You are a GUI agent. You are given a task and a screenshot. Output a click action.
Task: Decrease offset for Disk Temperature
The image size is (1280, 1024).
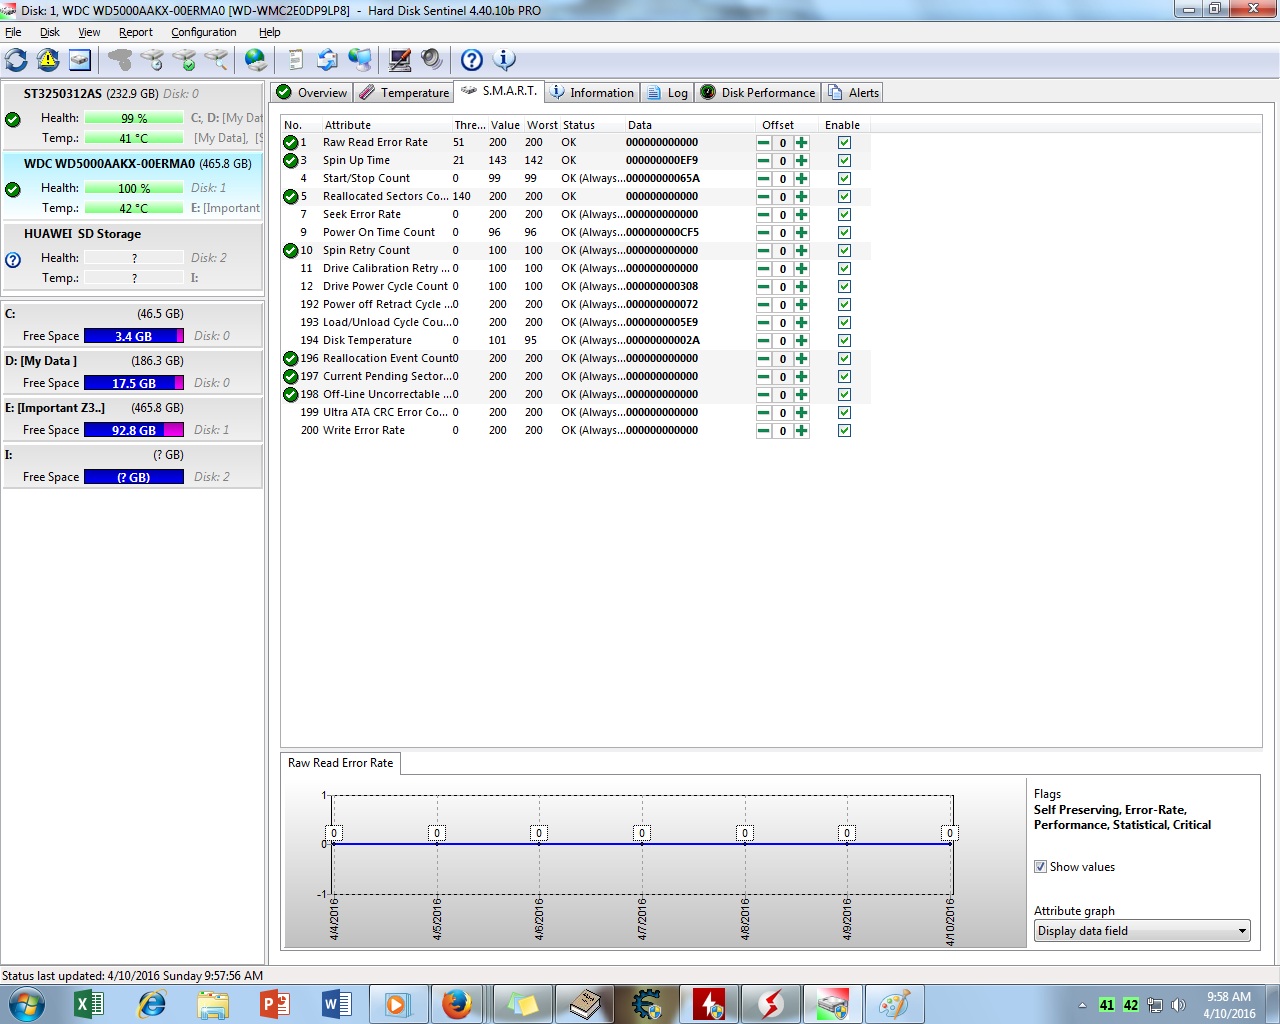point(764,341)
